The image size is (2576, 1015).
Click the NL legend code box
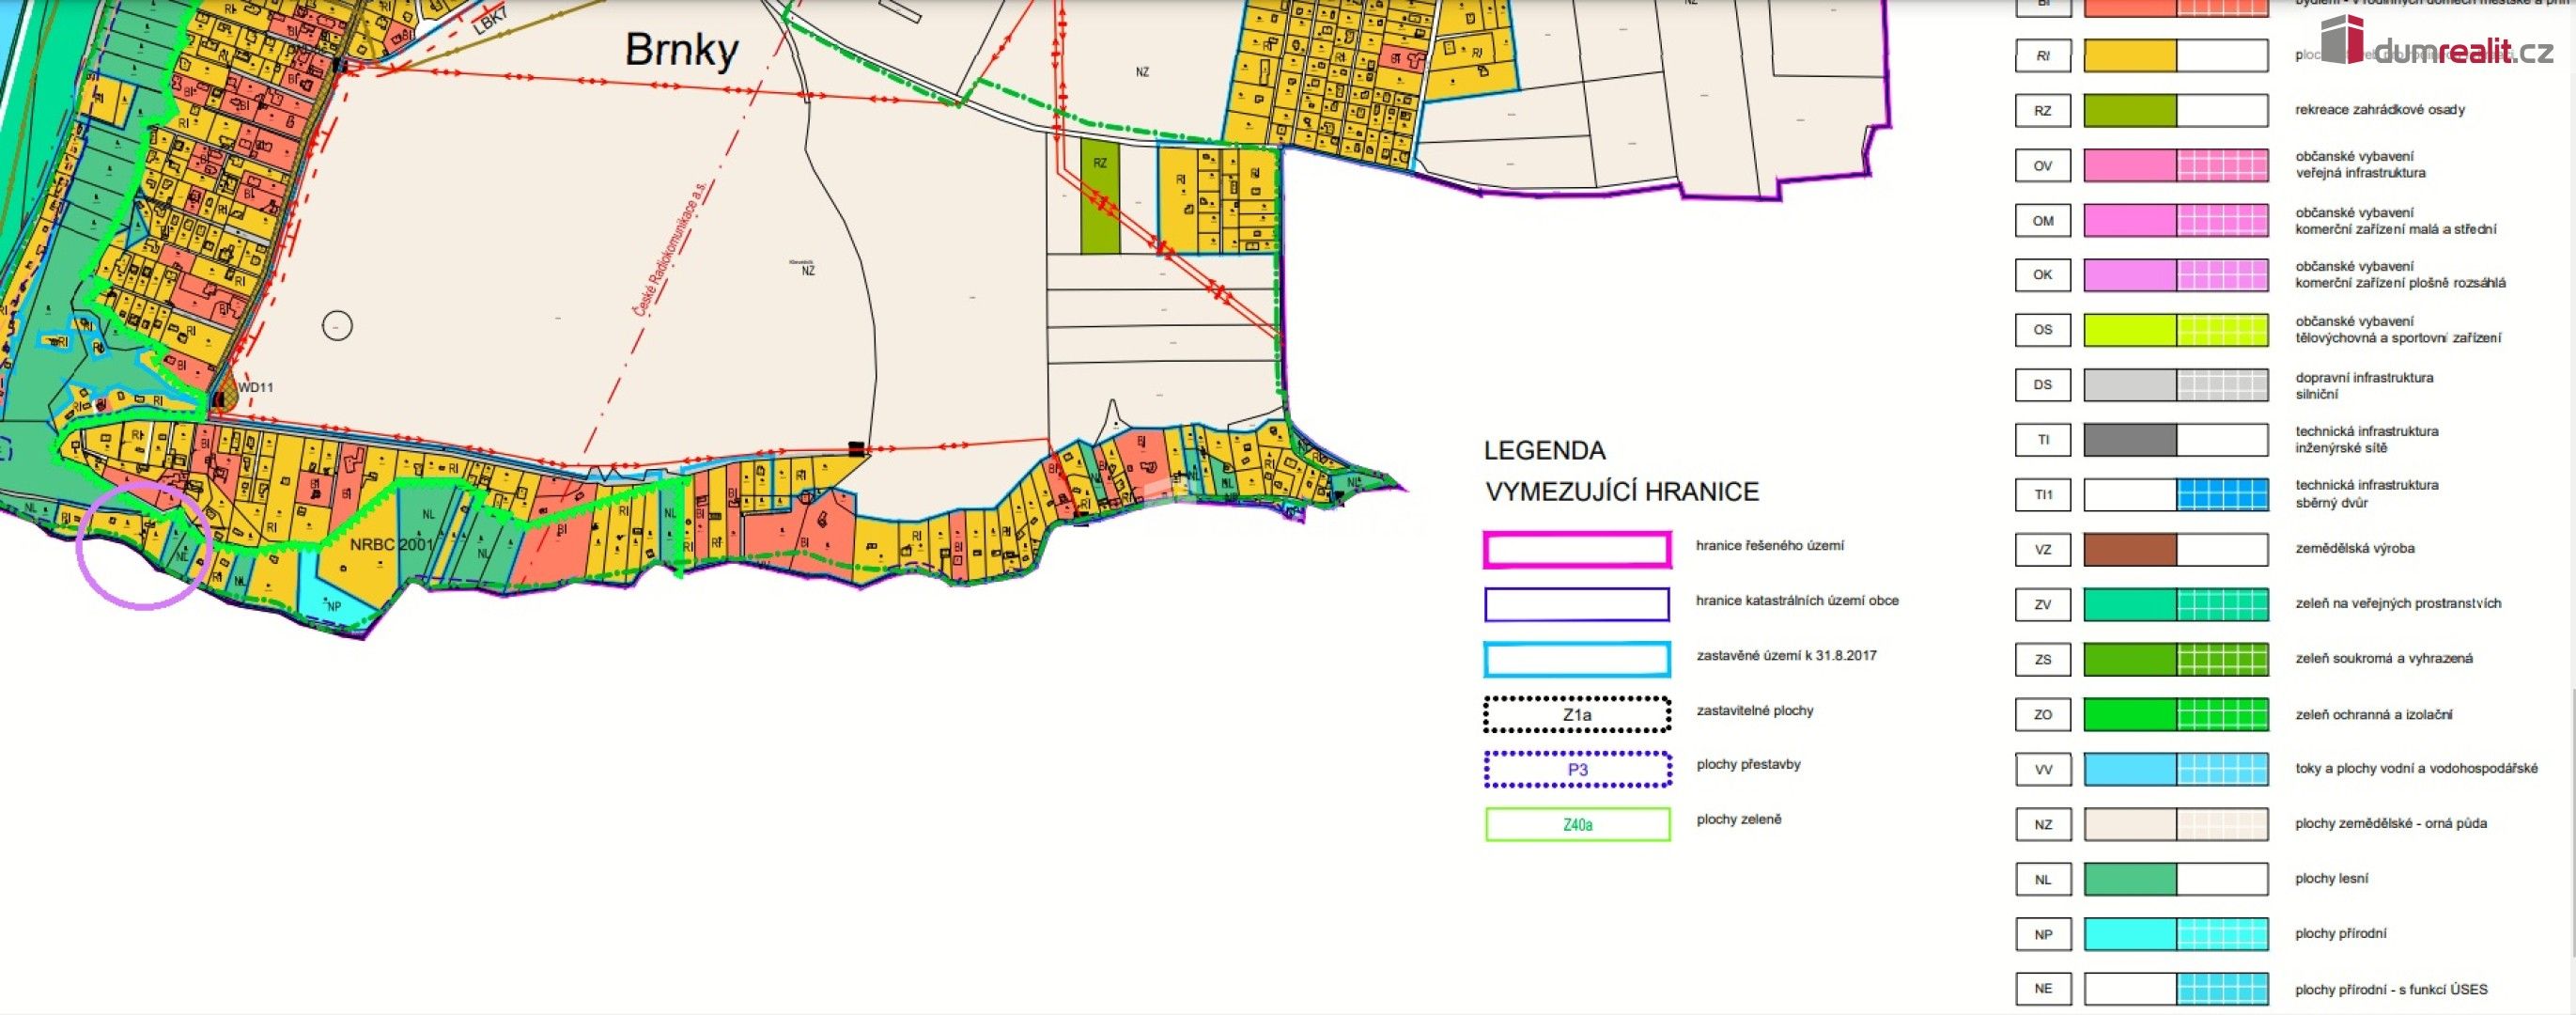coord(2042,880)
